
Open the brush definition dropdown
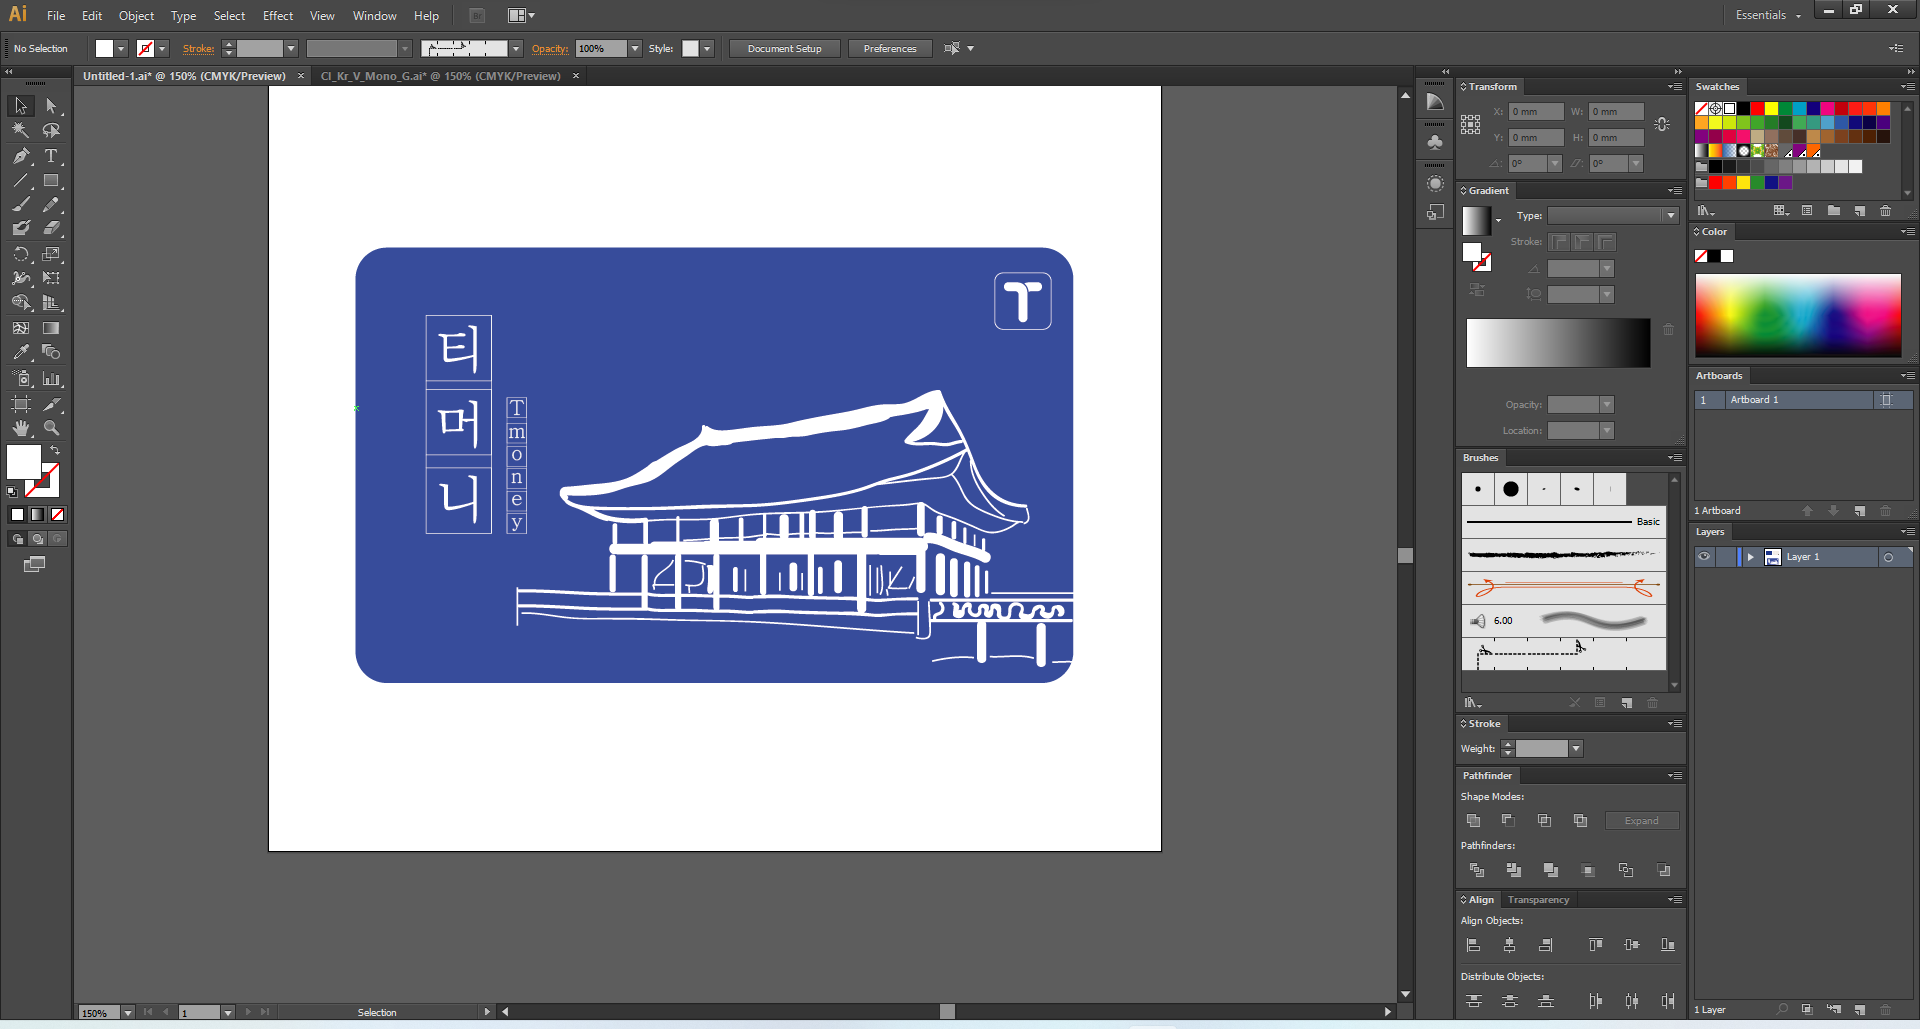[x=516, y=49]
